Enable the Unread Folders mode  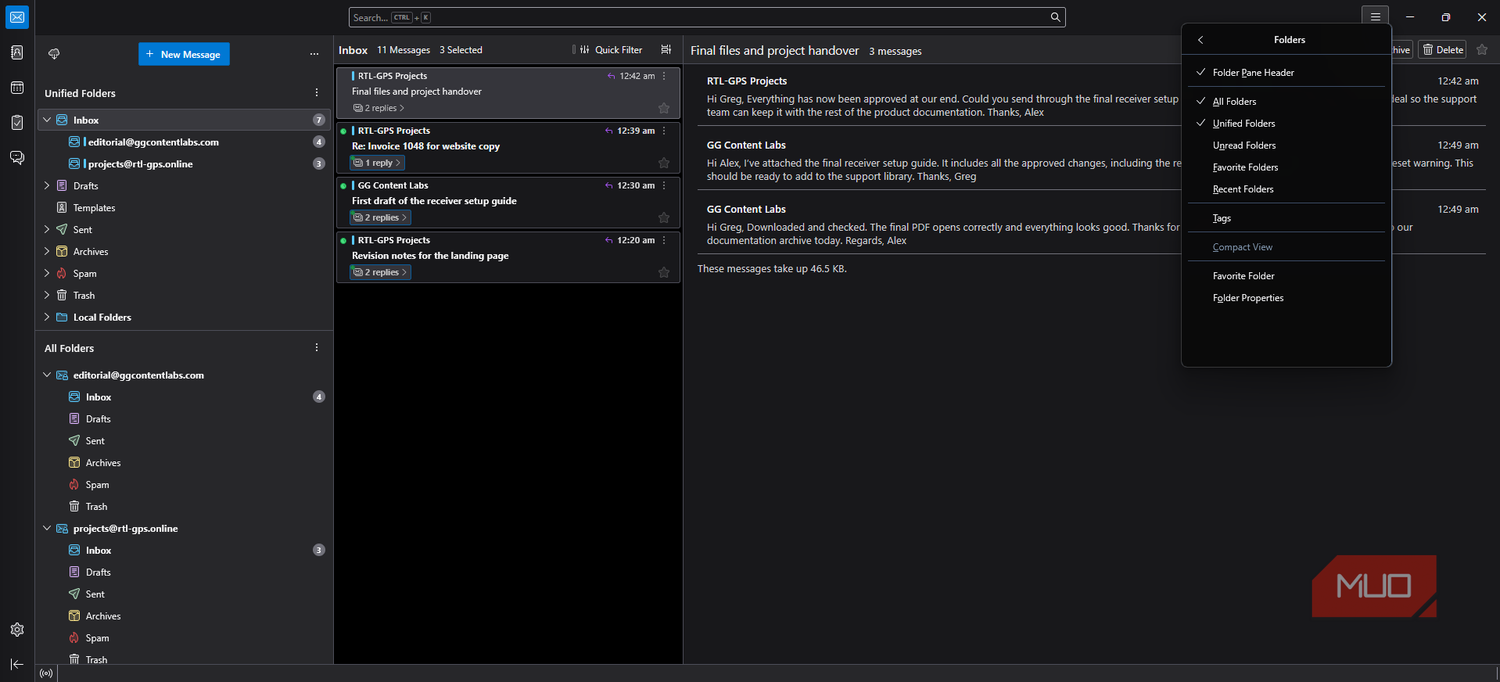(x=1286, y=145)
